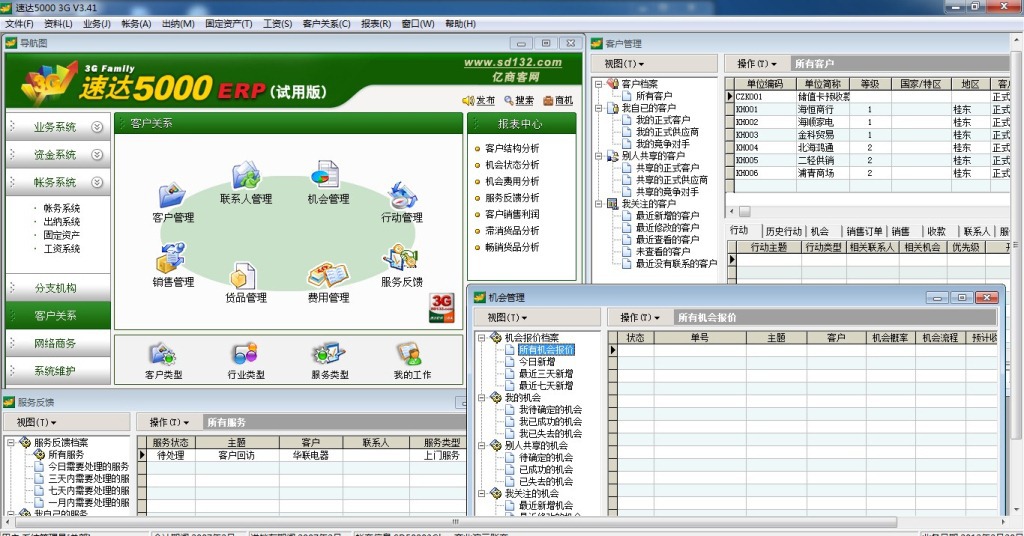Open 机会状态分析 report link
The height and width of the screenshot is (536, 1024).
pyautogui.click(x=512, y=165)
